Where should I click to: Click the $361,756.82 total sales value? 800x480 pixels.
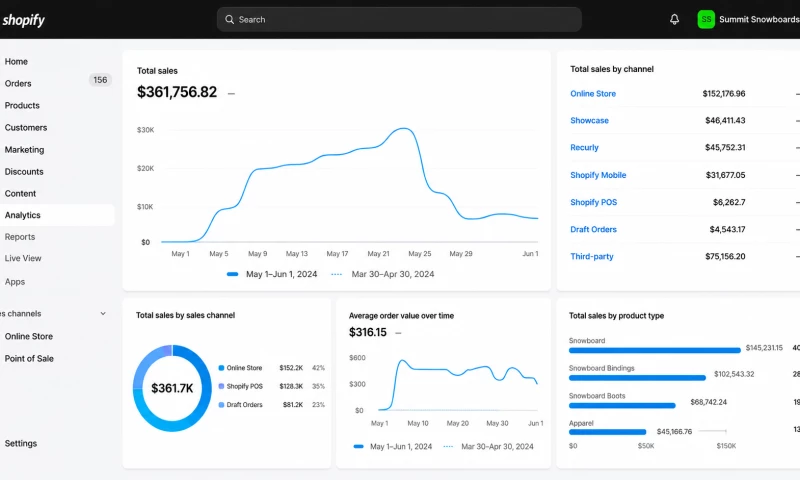coord(177,92)
